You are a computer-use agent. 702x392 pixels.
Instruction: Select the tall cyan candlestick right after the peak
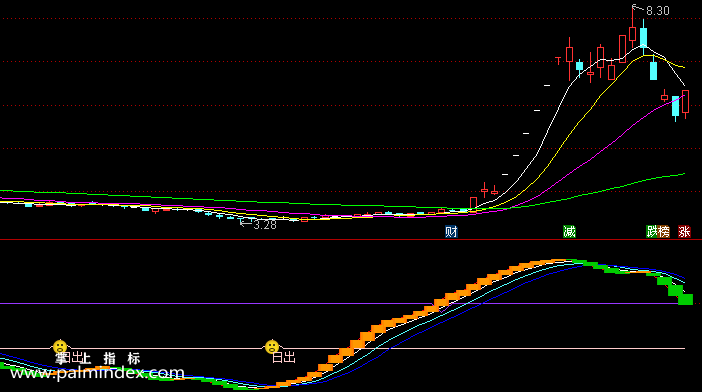(643, 37)
